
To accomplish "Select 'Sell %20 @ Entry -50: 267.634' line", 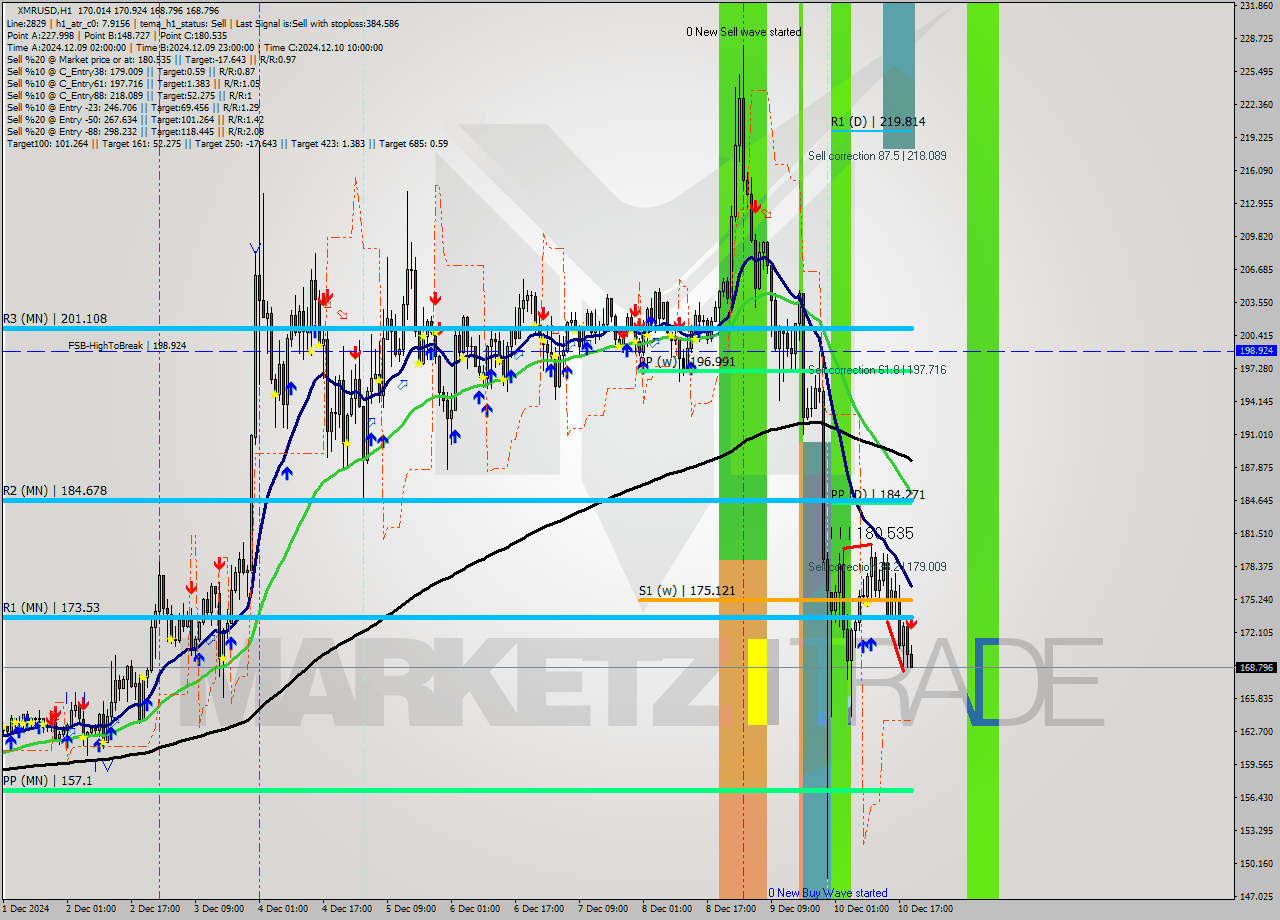I will [x=135, y=119].
